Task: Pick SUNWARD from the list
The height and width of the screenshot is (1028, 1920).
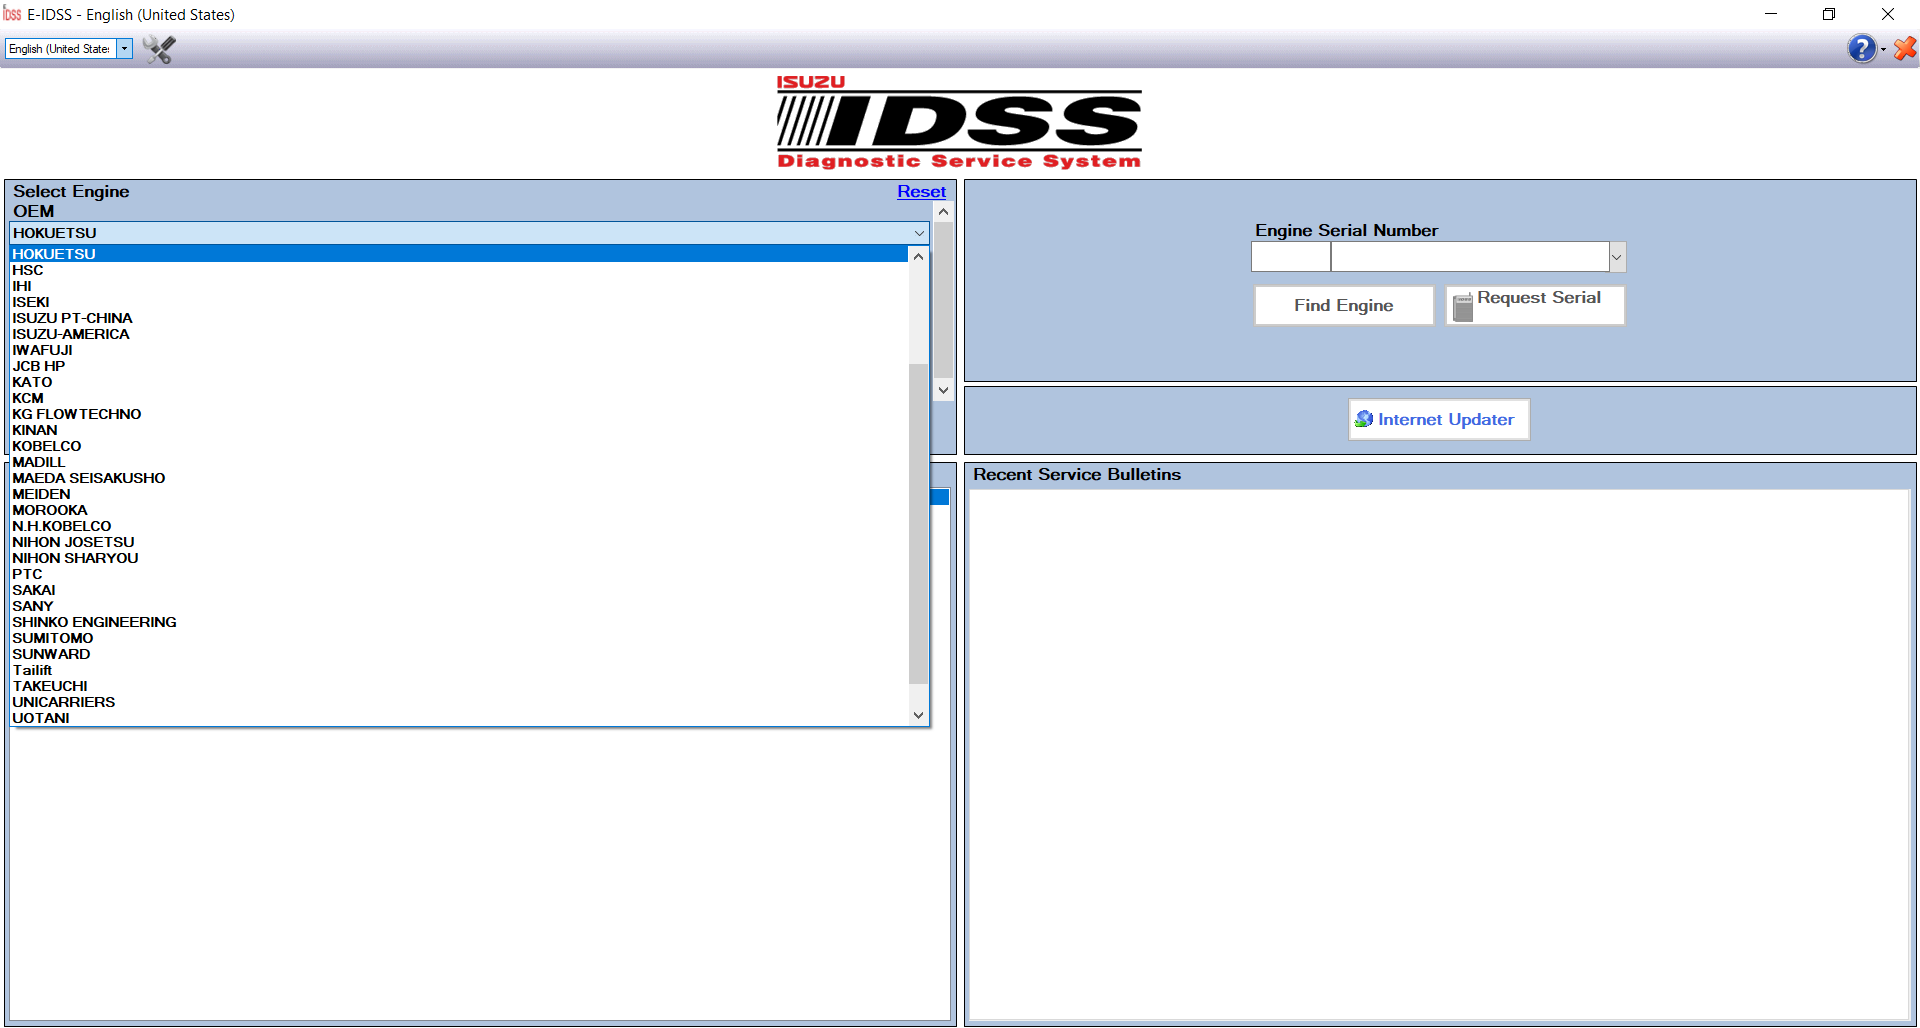Action: click(459, 654)
